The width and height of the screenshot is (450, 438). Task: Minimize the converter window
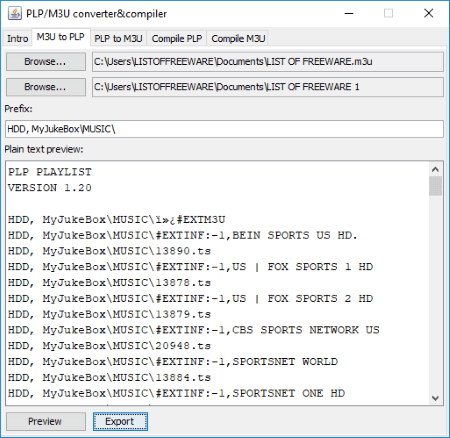(x=349, y=14)
